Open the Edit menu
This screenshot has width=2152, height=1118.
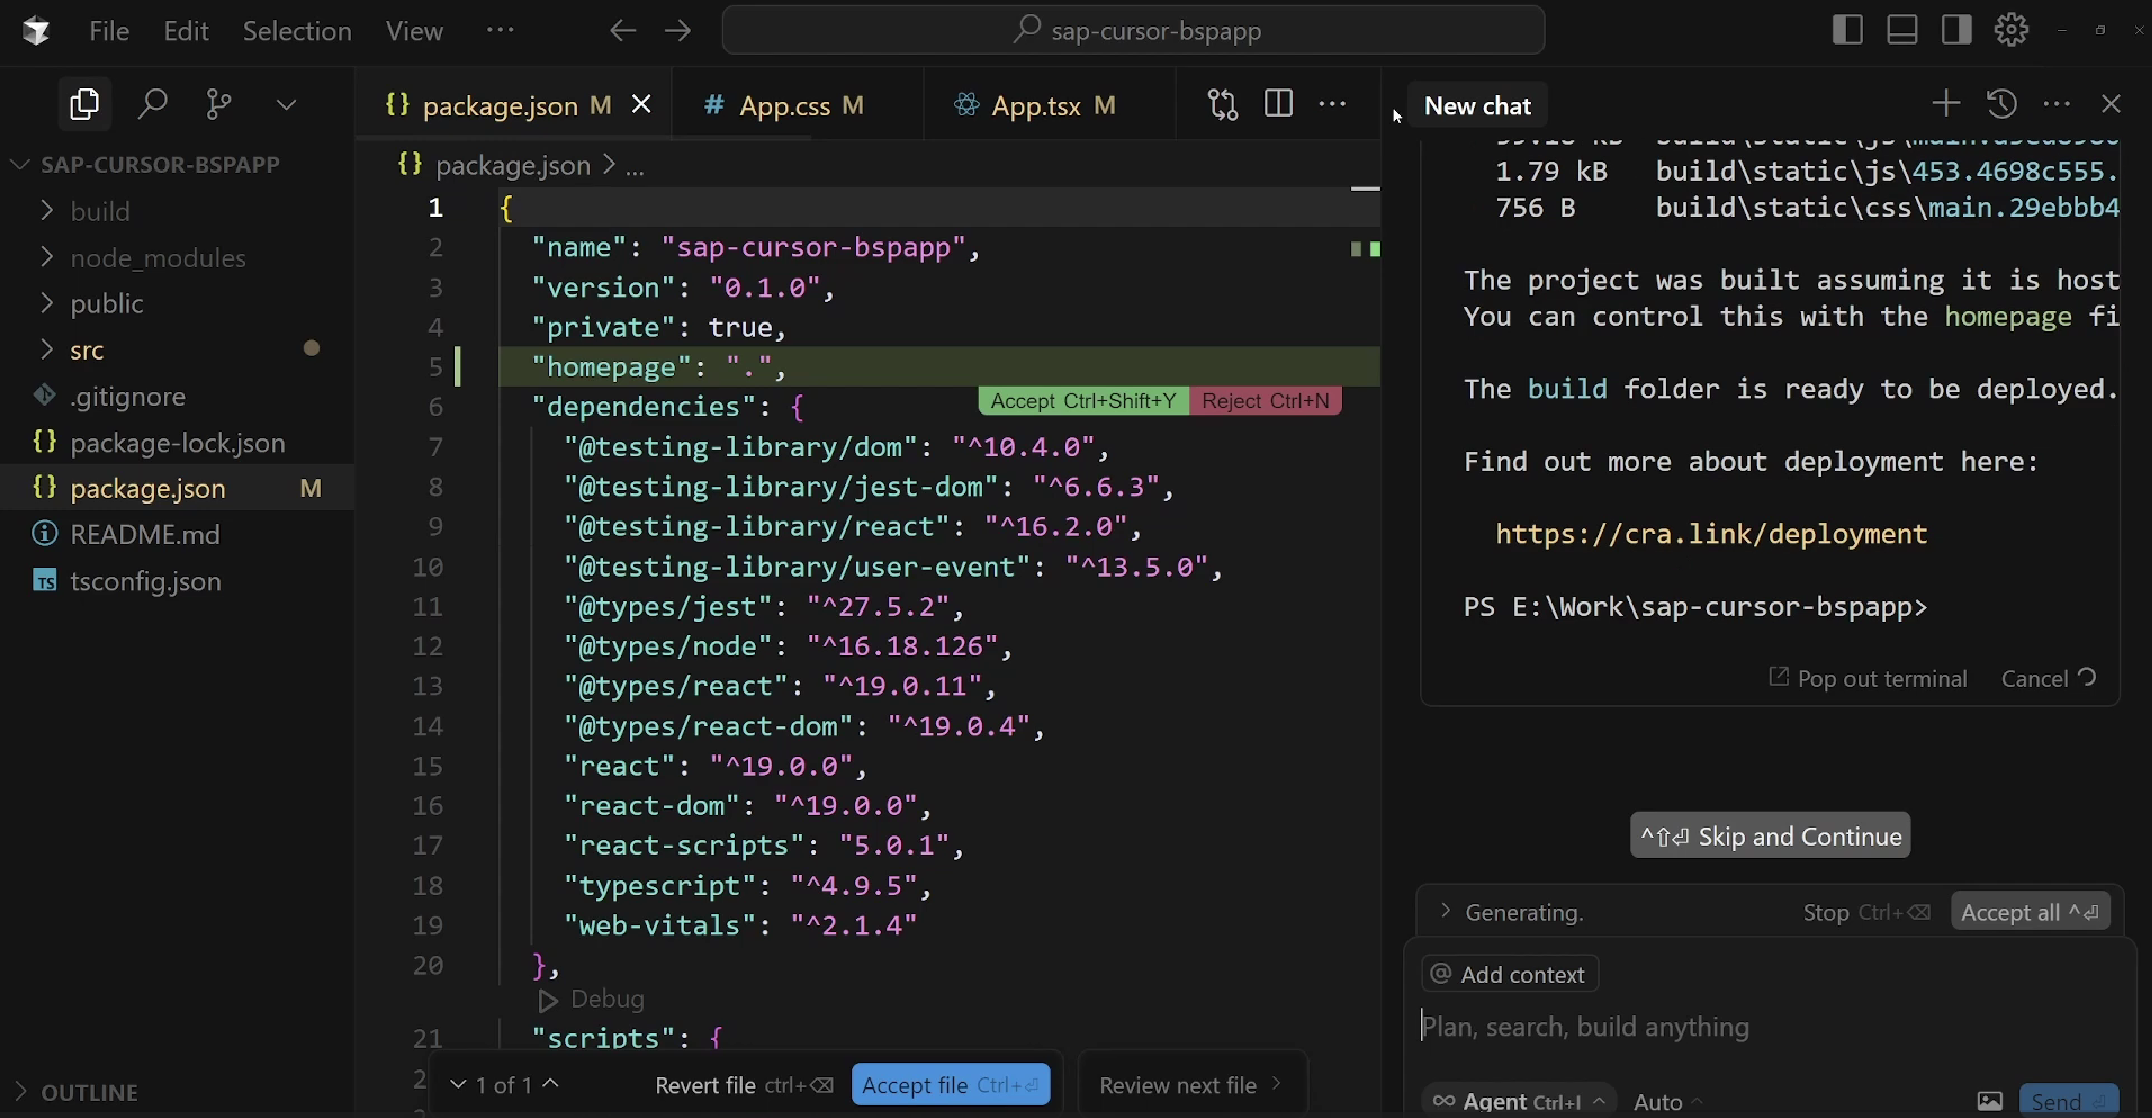pos(186,31)
